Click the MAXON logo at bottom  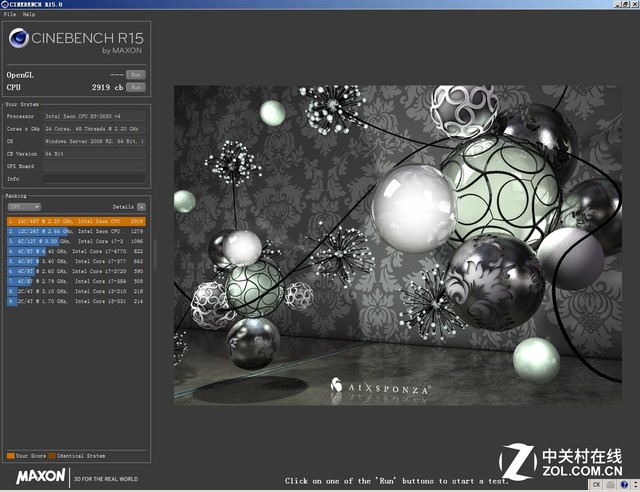click(40, 476)
